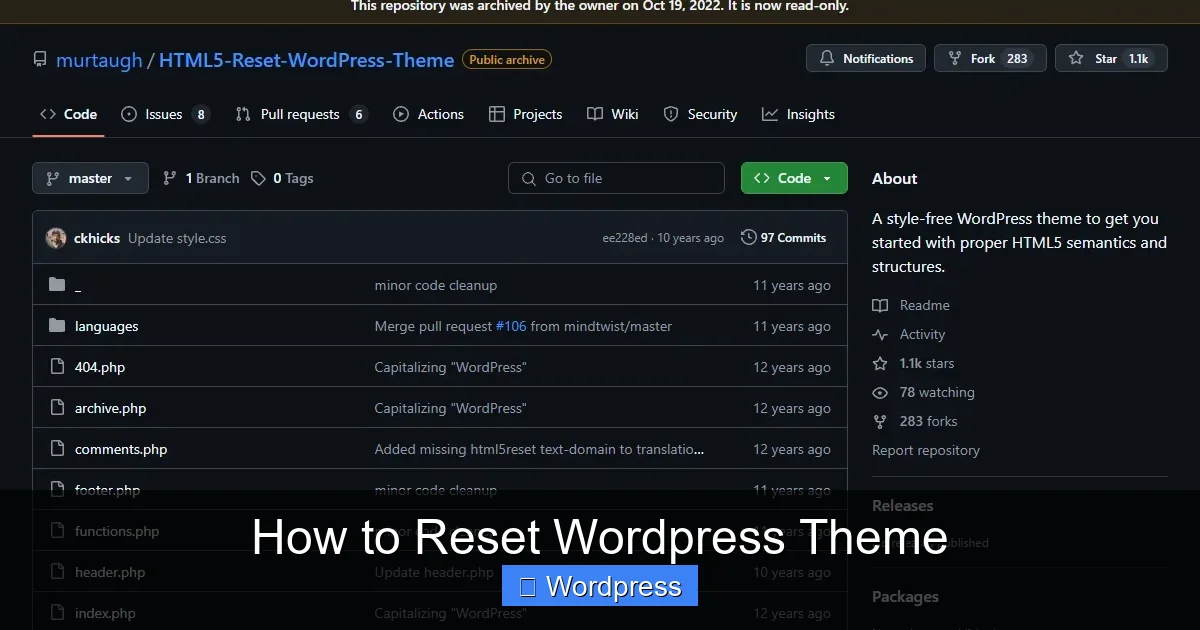Click the tag icon beside 0 Tags
The image size is (1200, 630).
point(259,178)
